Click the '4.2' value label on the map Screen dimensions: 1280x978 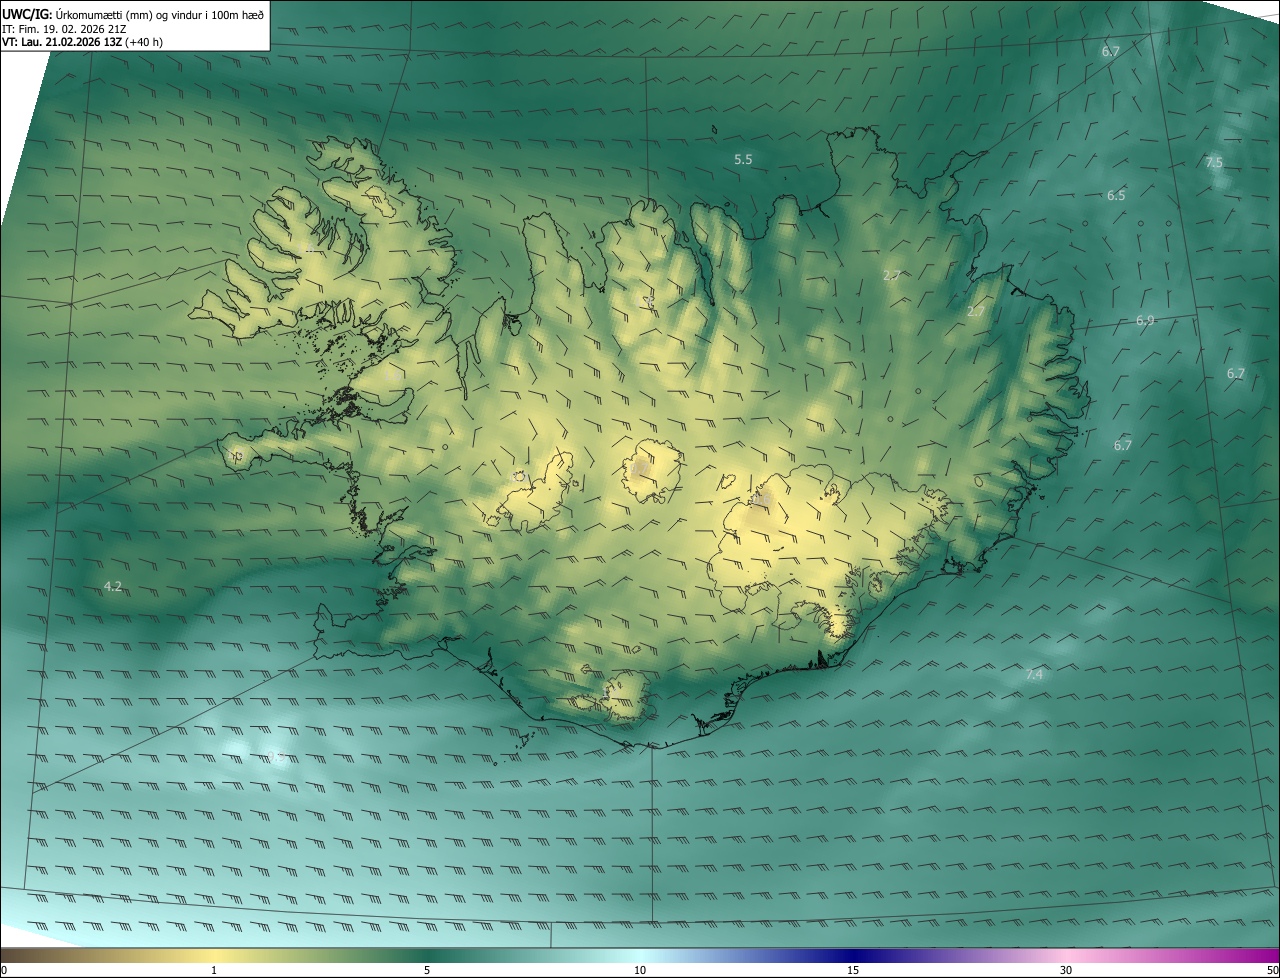click(113, 587)
